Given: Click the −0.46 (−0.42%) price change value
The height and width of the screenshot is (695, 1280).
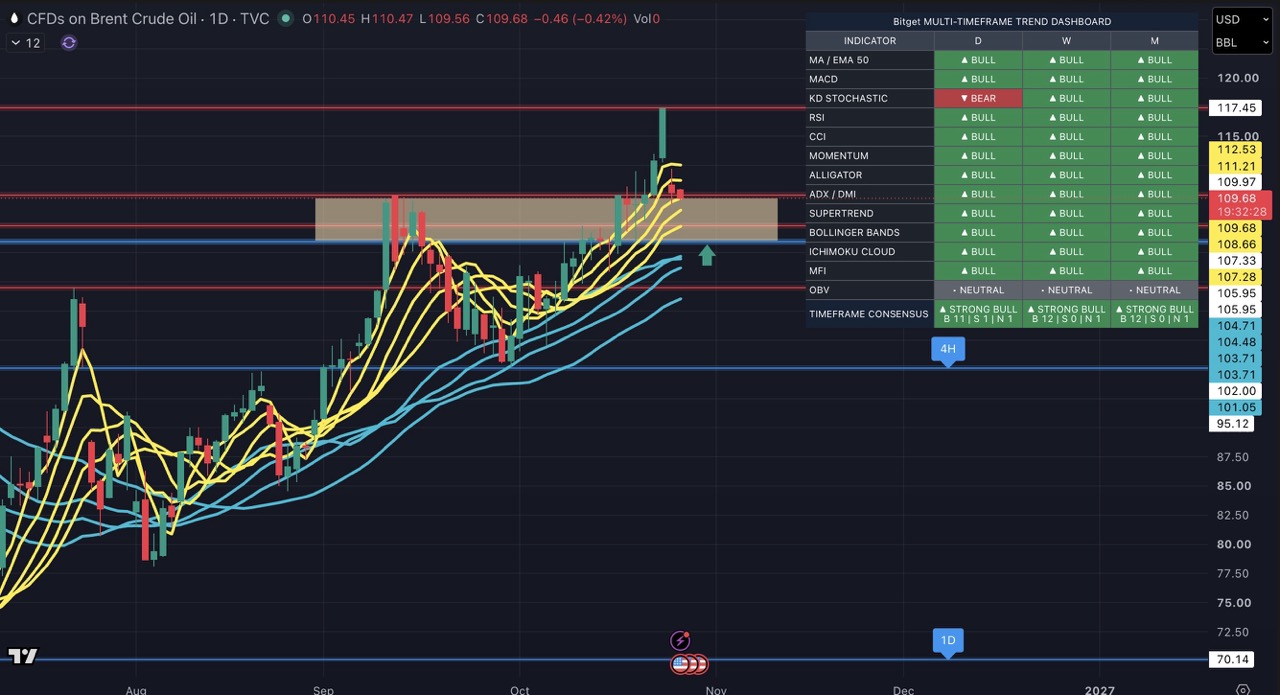Looking at the screenshot, I should click(581, 19).
